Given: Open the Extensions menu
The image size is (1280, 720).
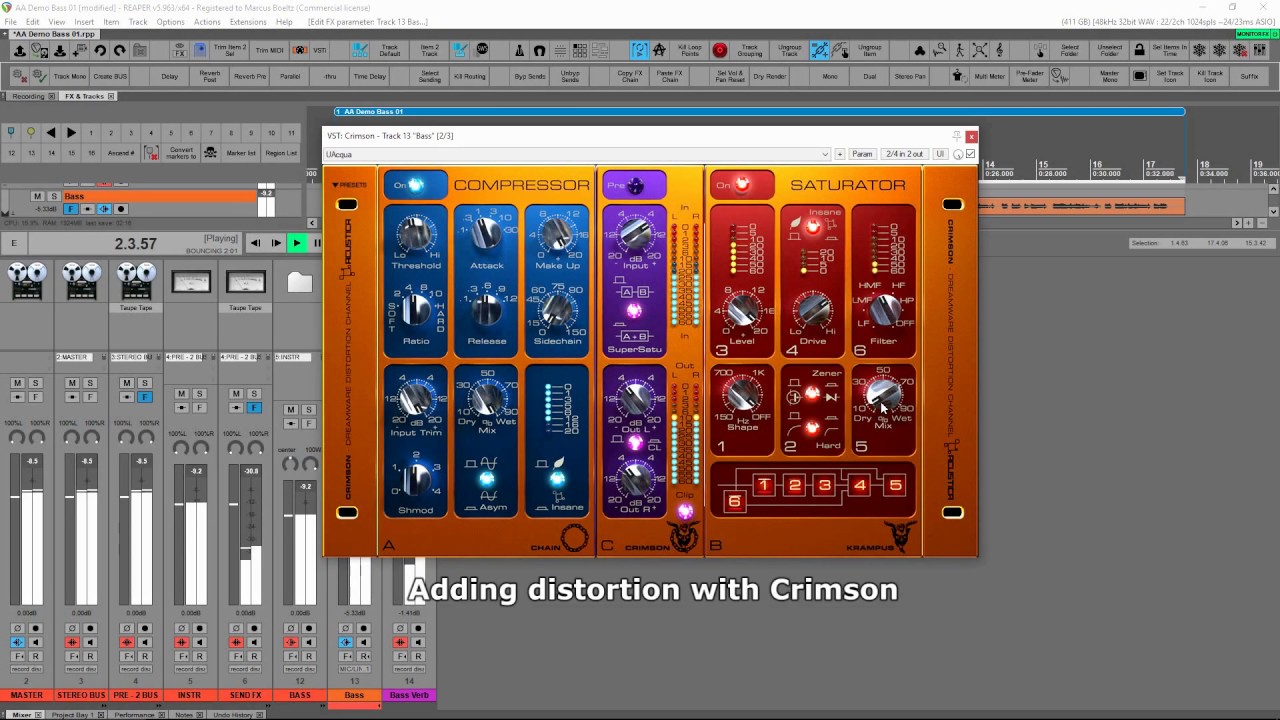Looking at the screenshot, I should click(x=248, y=22).
